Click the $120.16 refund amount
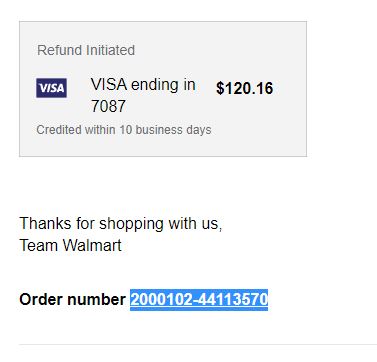The height and width of the screenshot is (362, 377). tap(244, 88)
